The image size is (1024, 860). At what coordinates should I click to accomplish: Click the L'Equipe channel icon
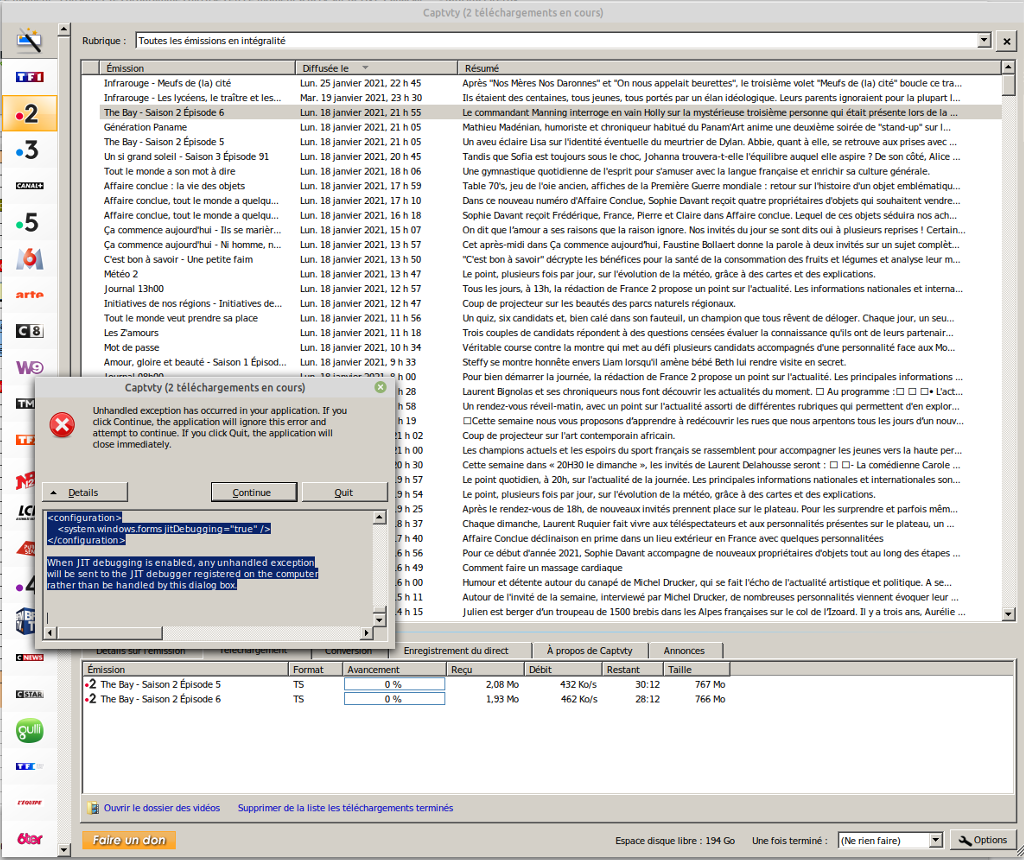[x=29, y=803]
